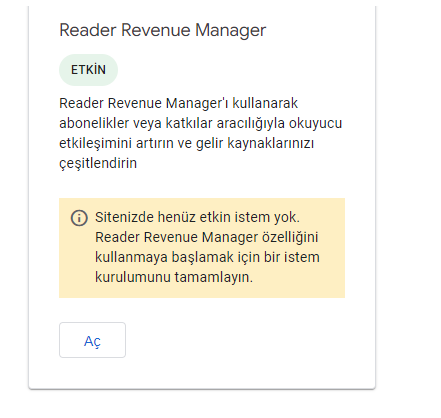This screenshot has height=418, width=441.
Task: Click the ETKİN status badge
Action: coord(88,70)
